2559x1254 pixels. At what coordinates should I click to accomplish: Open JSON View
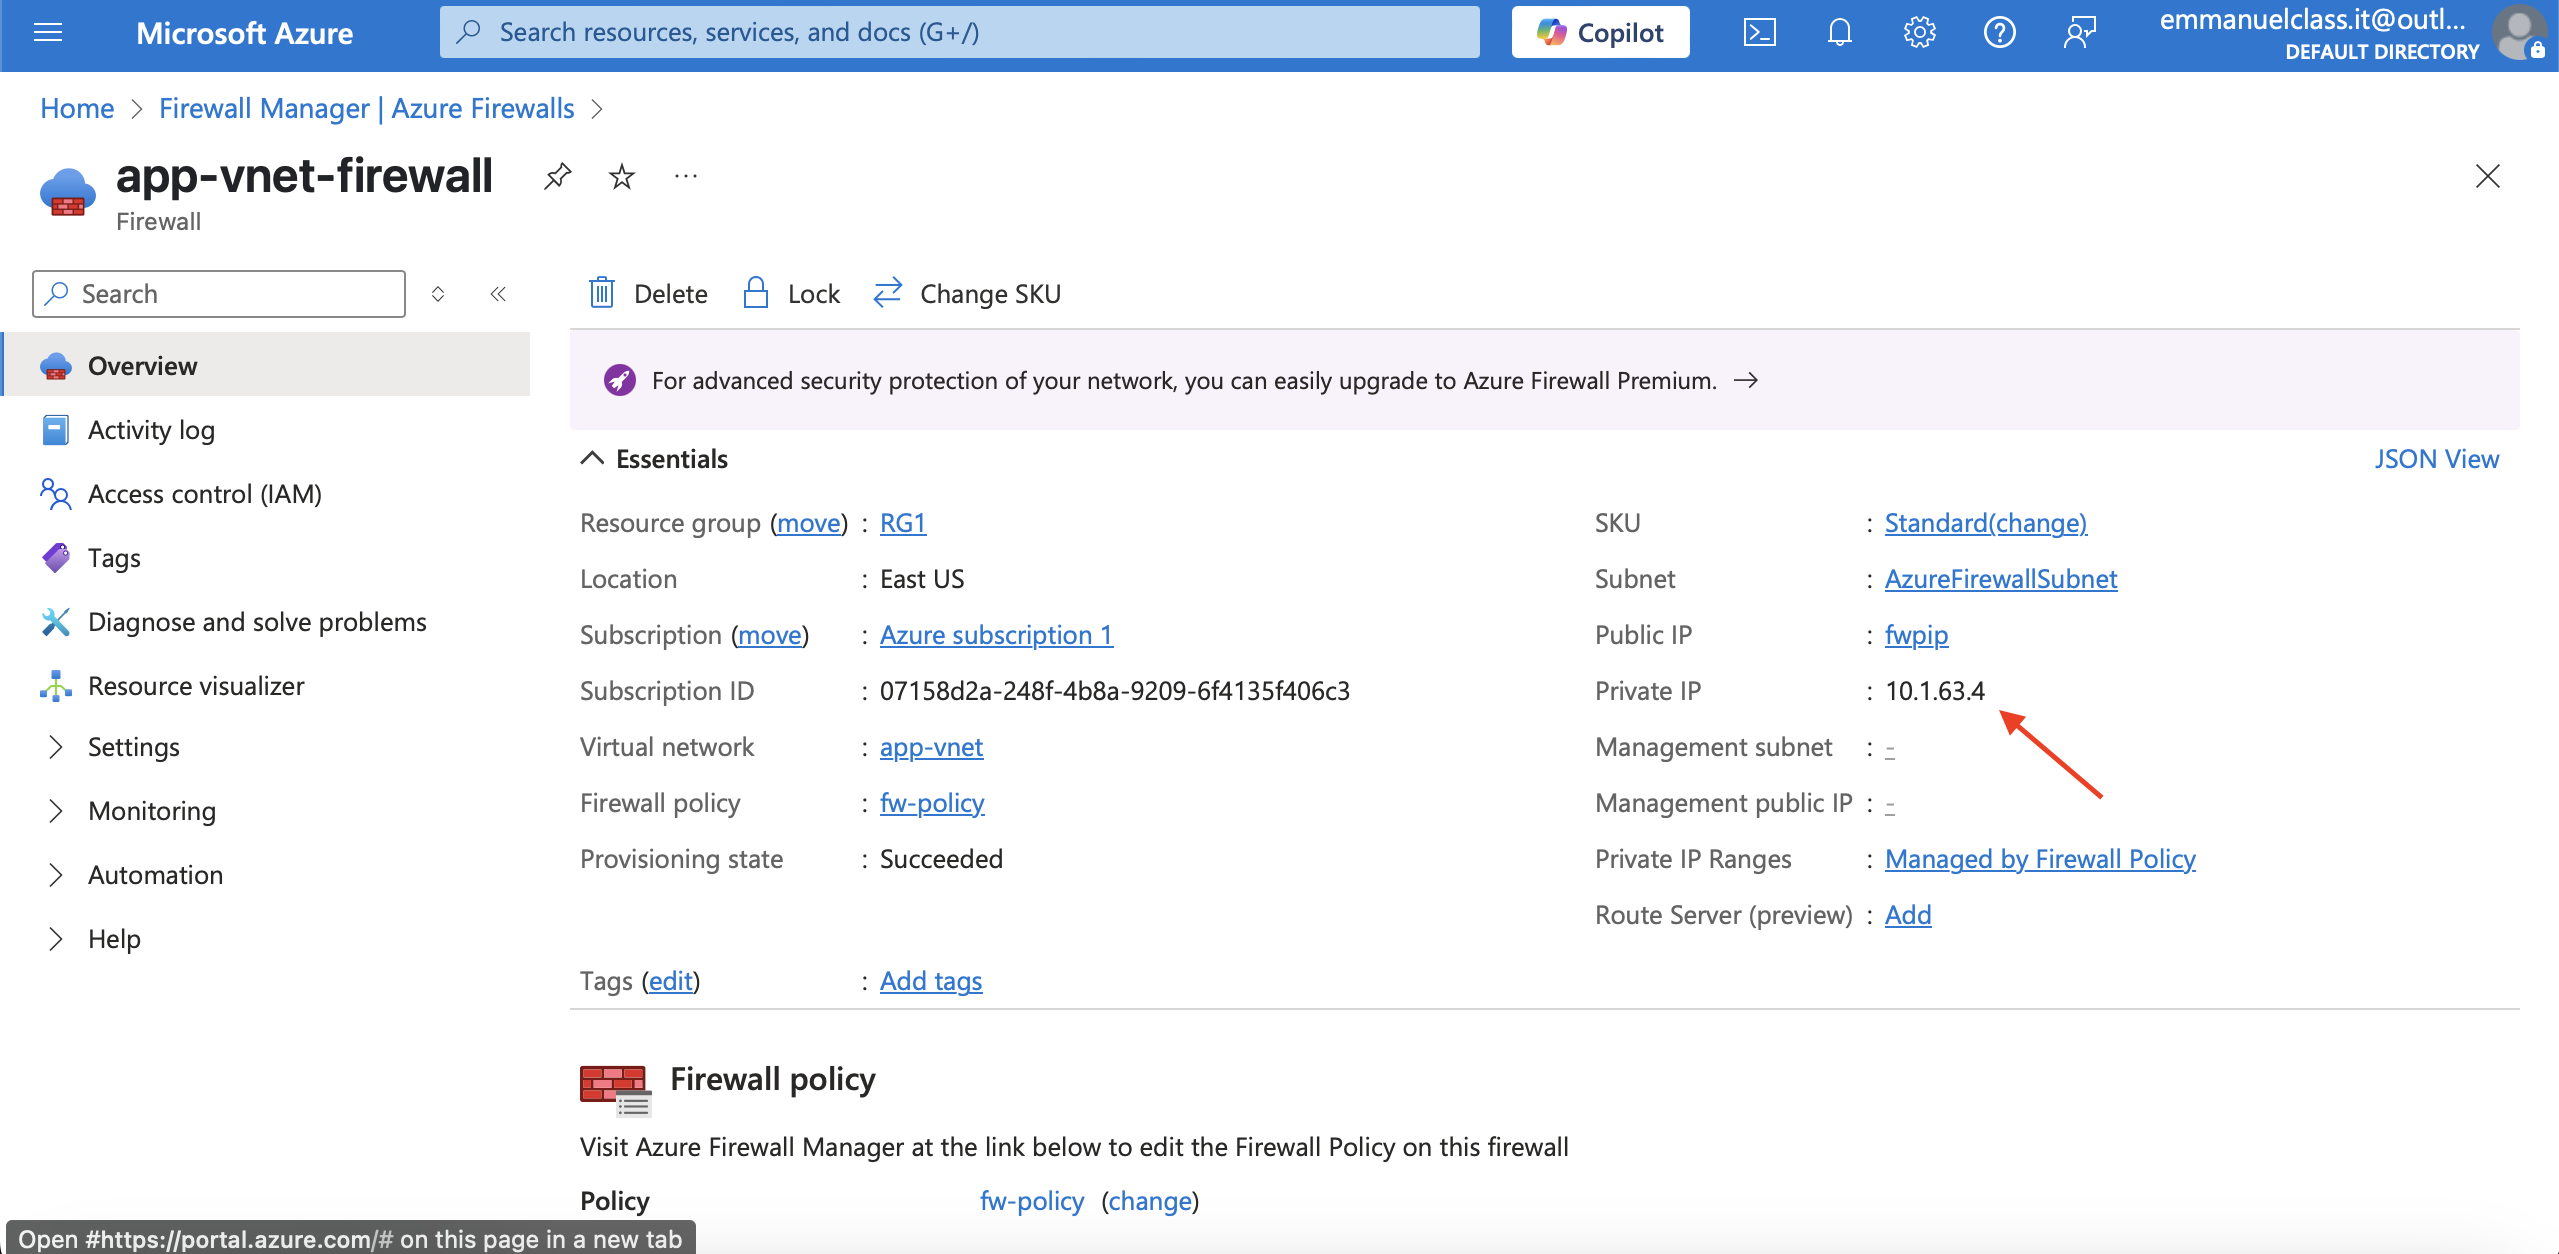2436,459
